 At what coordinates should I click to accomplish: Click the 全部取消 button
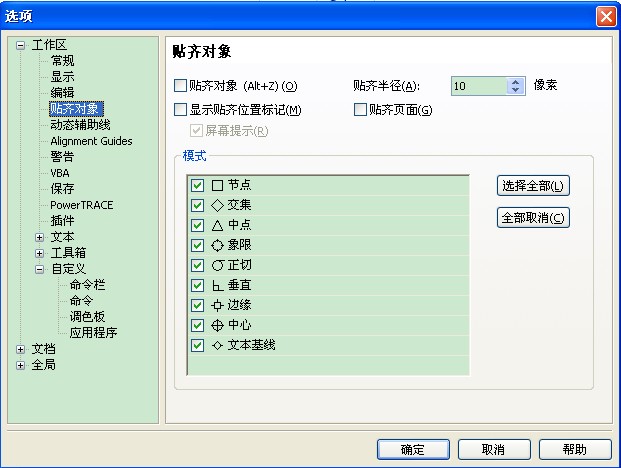(x=533, y=217)
